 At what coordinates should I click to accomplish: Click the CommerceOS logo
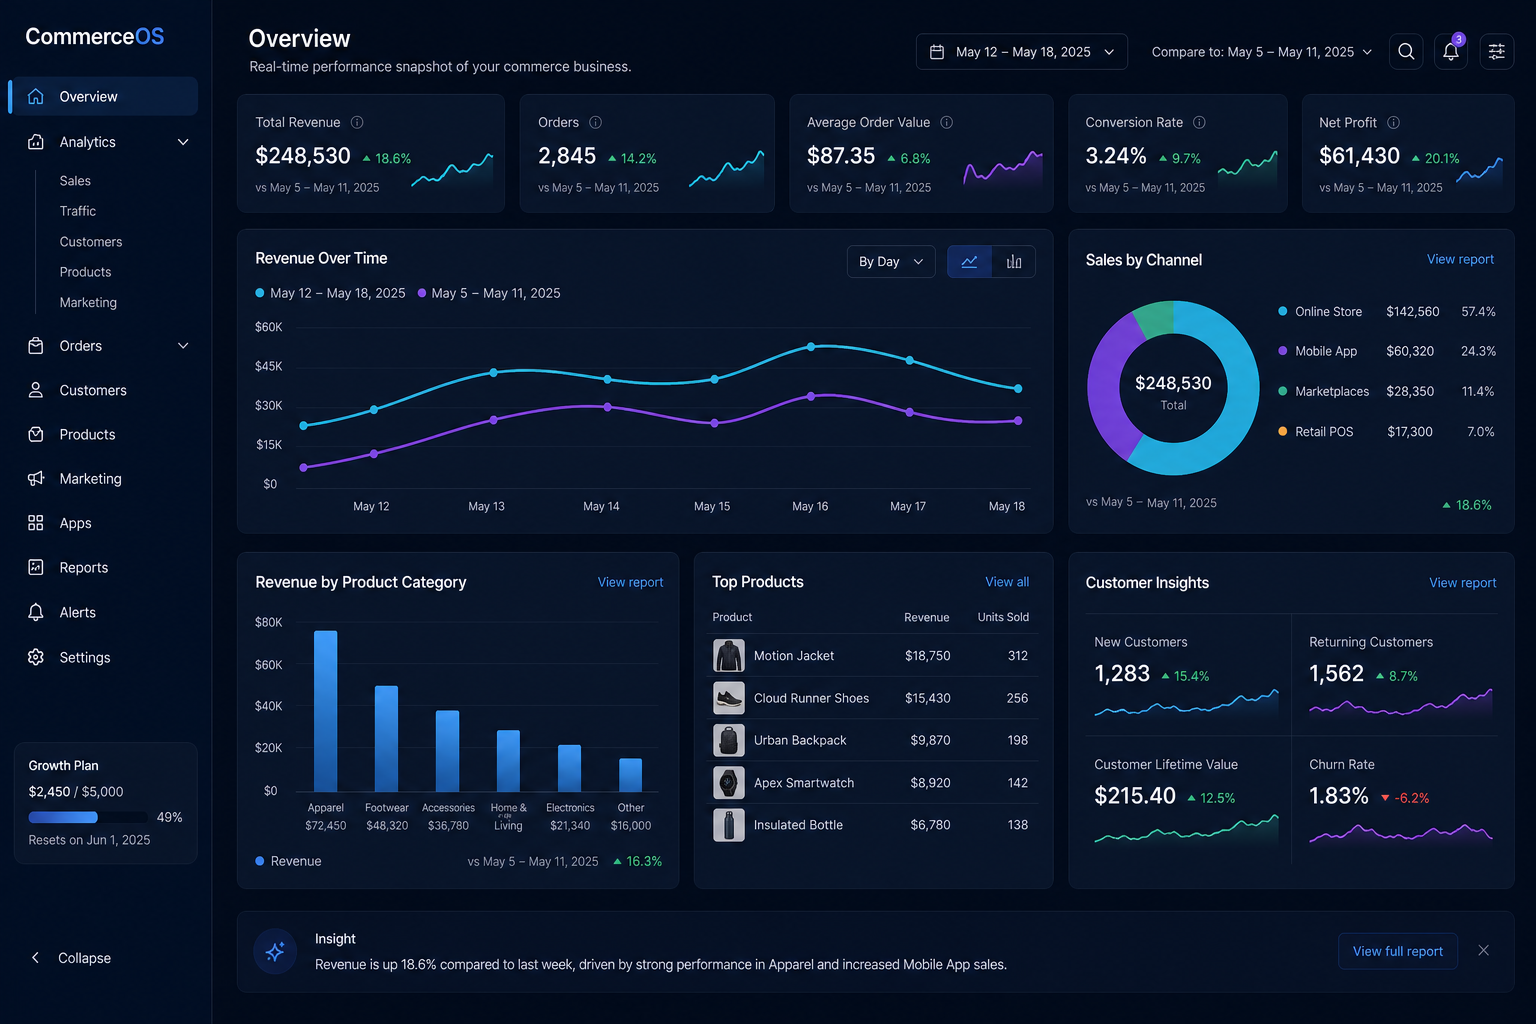tap(94, 37)
